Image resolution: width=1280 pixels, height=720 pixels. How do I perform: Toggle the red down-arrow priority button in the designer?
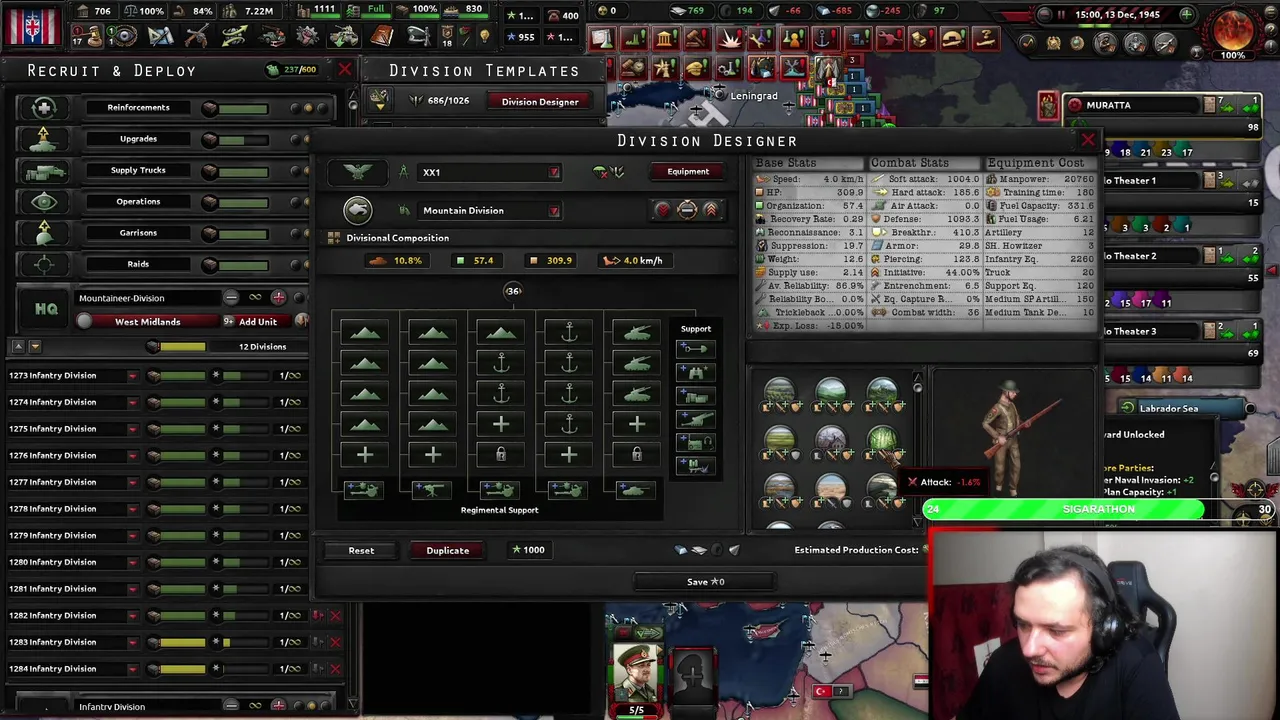[x=662, y=210]
